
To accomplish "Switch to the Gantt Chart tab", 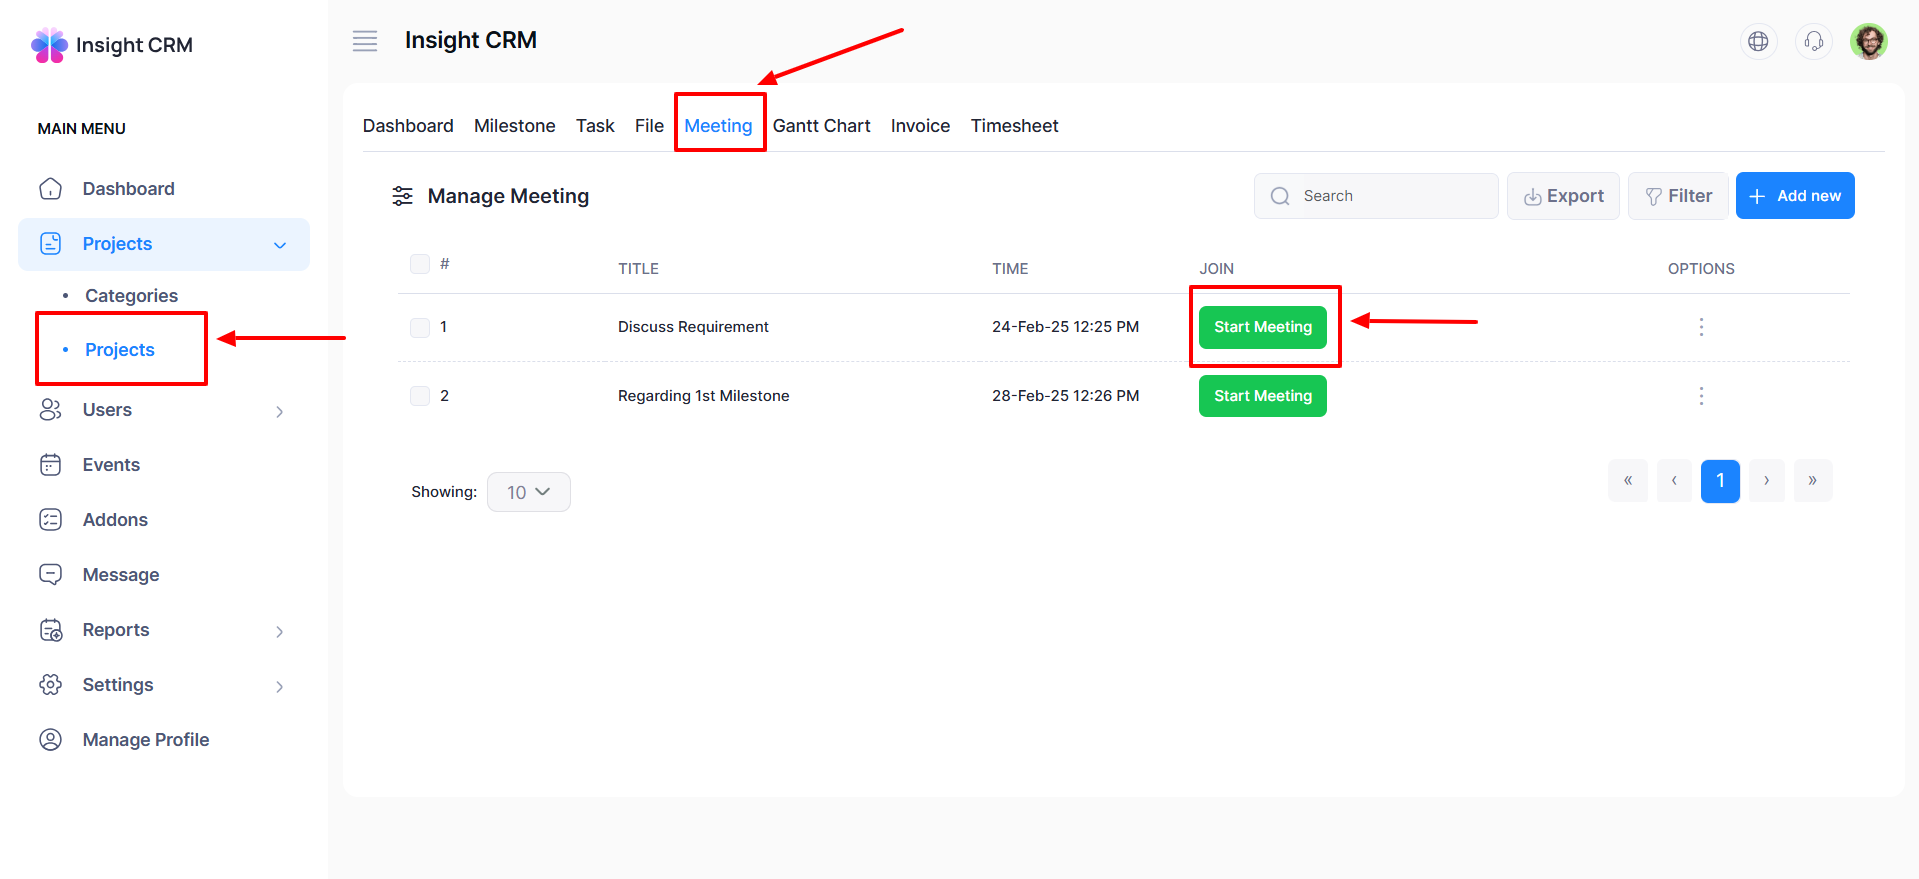I will pos(821,126).
